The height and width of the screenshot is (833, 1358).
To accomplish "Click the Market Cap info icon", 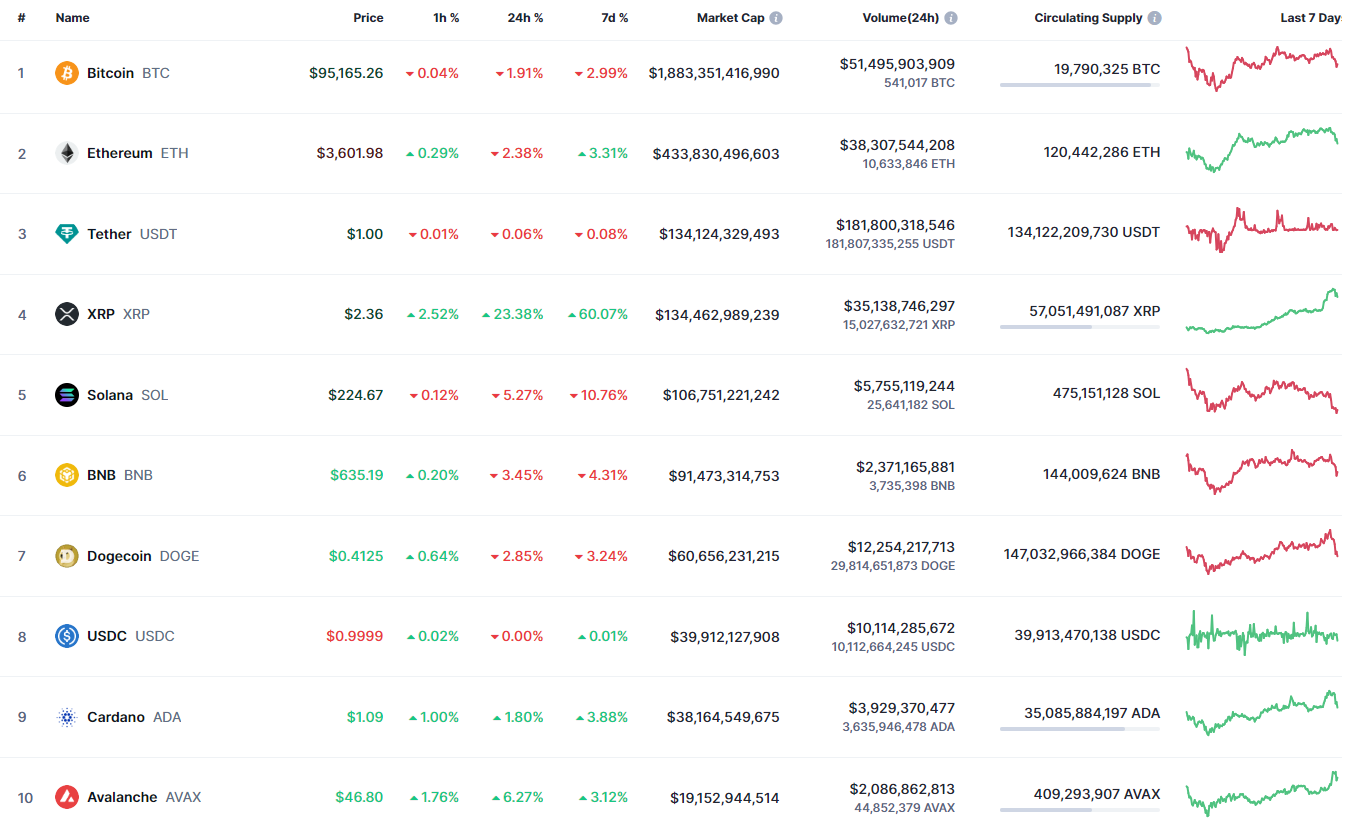I will point(776,18).
